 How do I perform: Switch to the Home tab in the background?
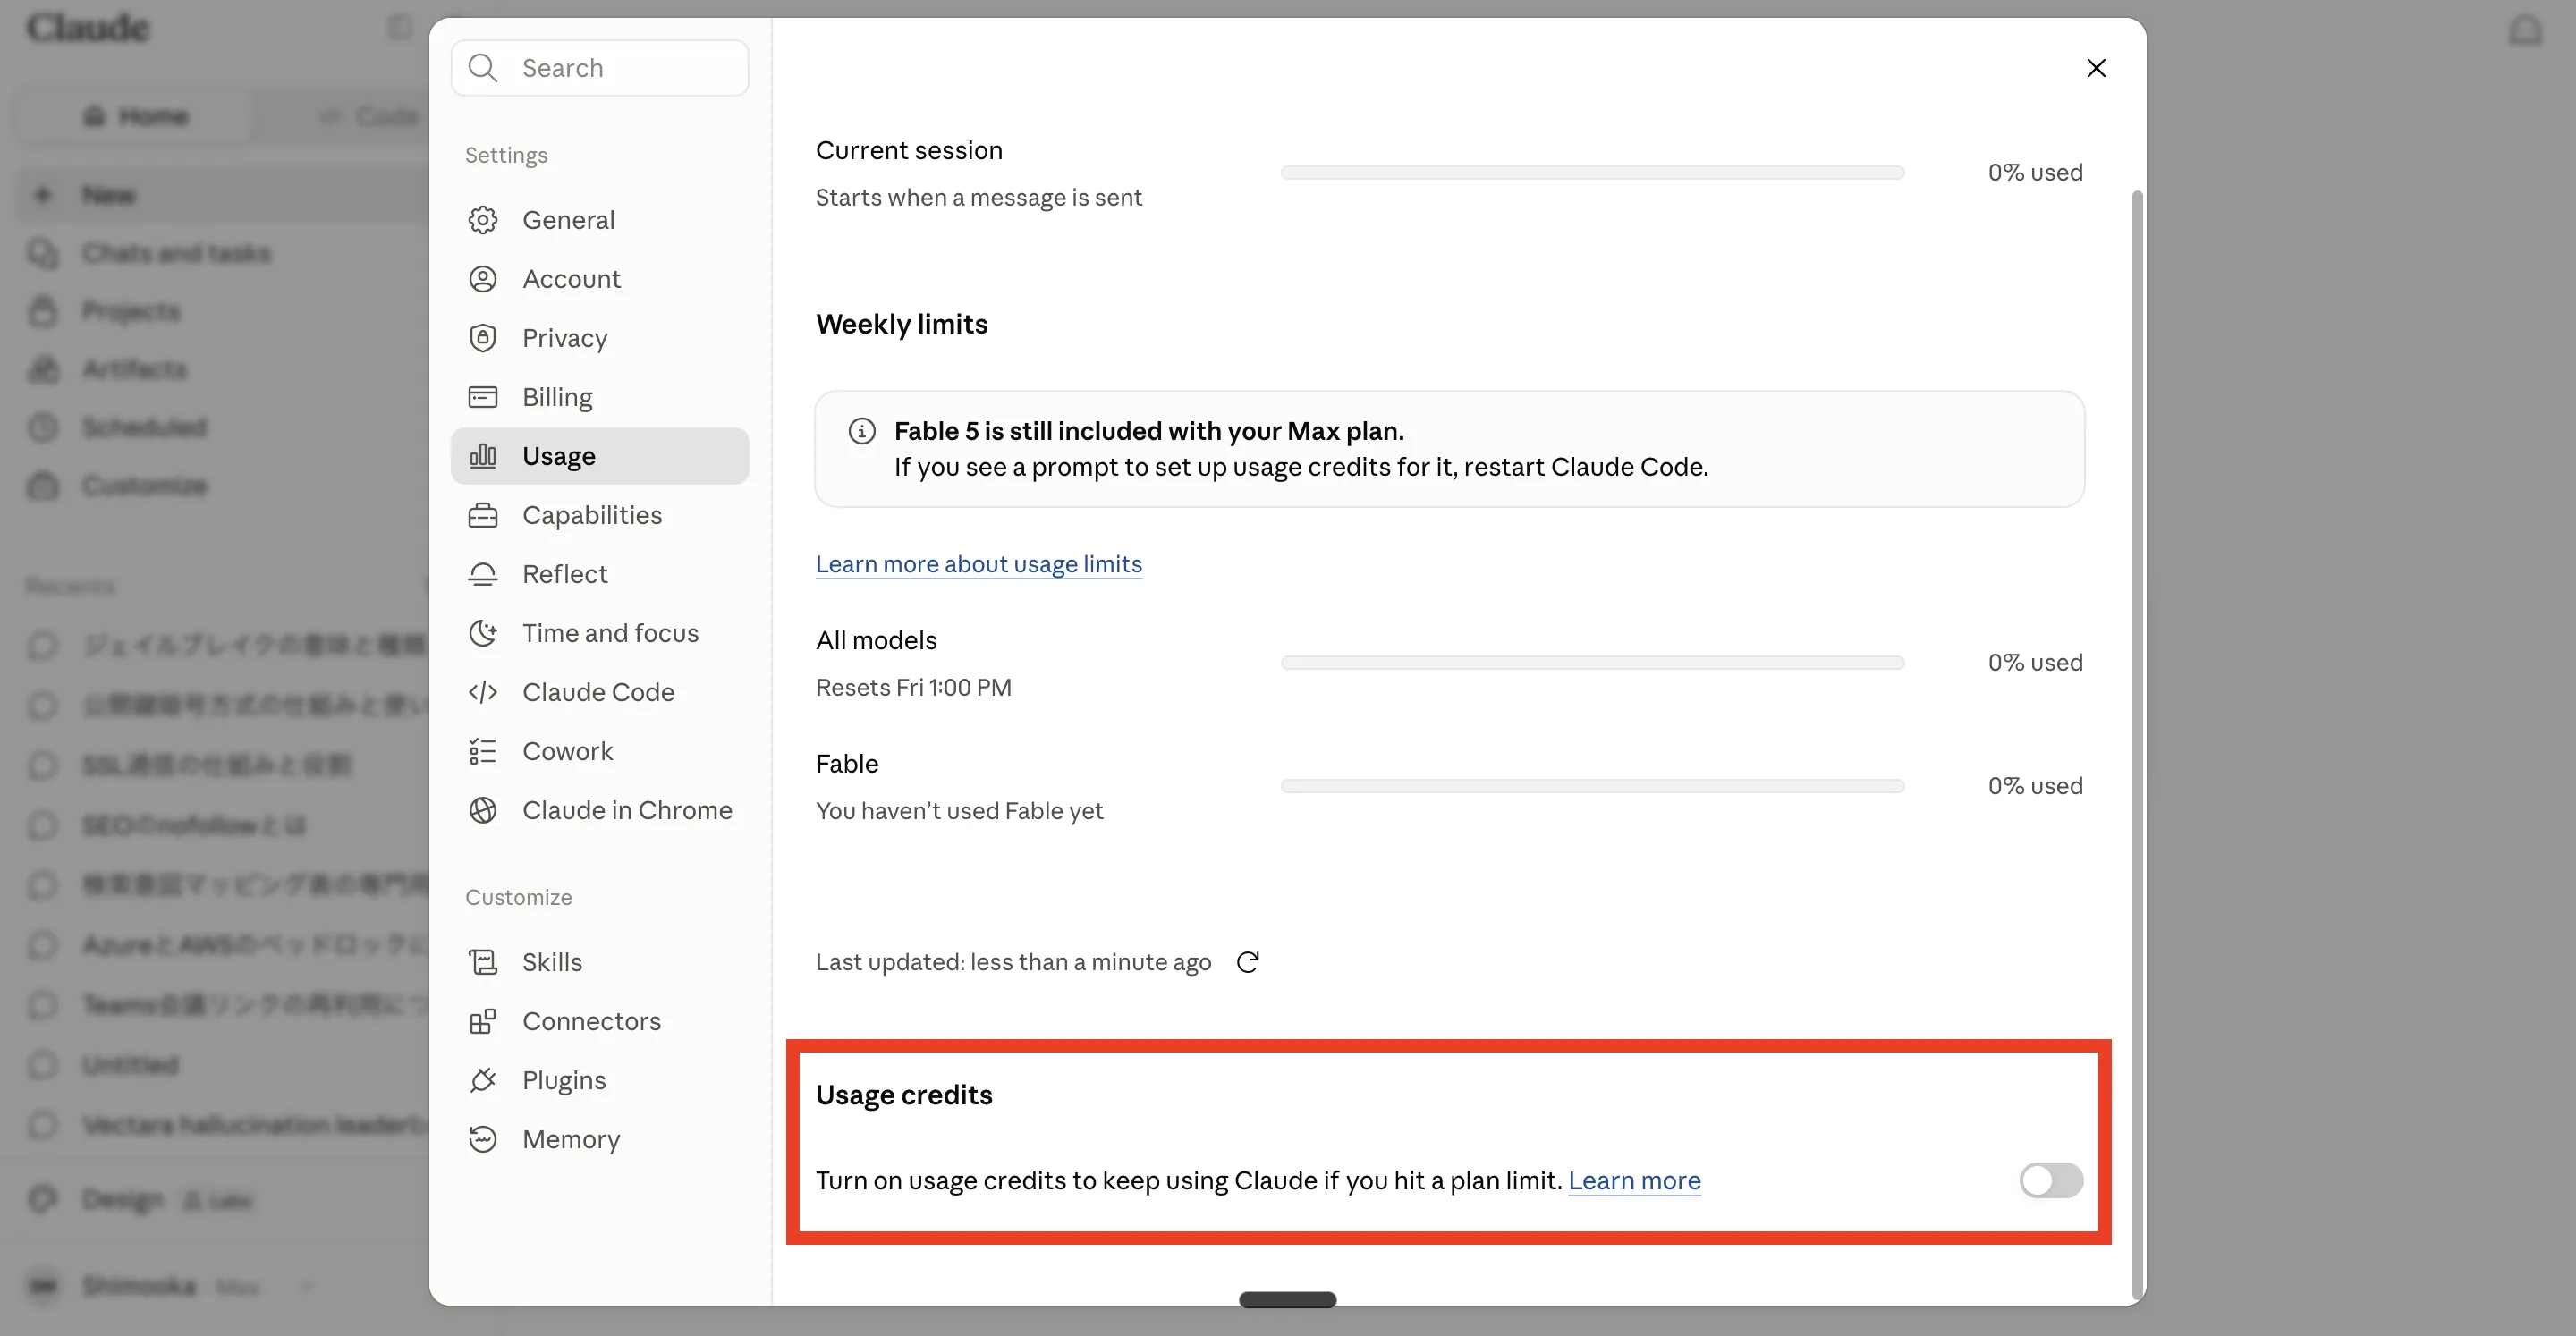pos(136,116)
